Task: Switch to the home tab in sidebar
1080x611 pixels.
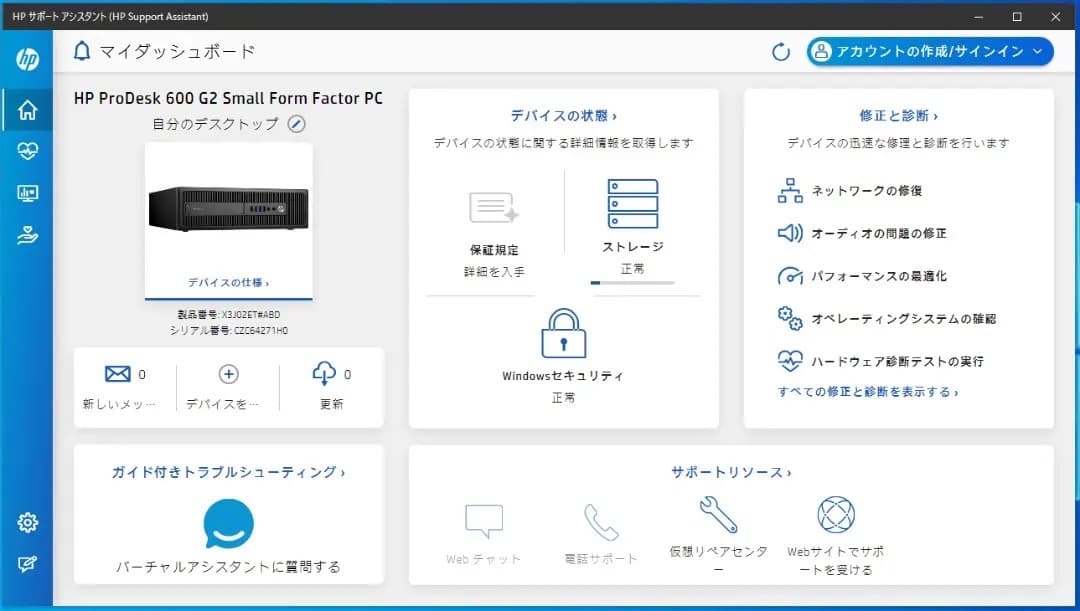Action: tap(27, 111)
